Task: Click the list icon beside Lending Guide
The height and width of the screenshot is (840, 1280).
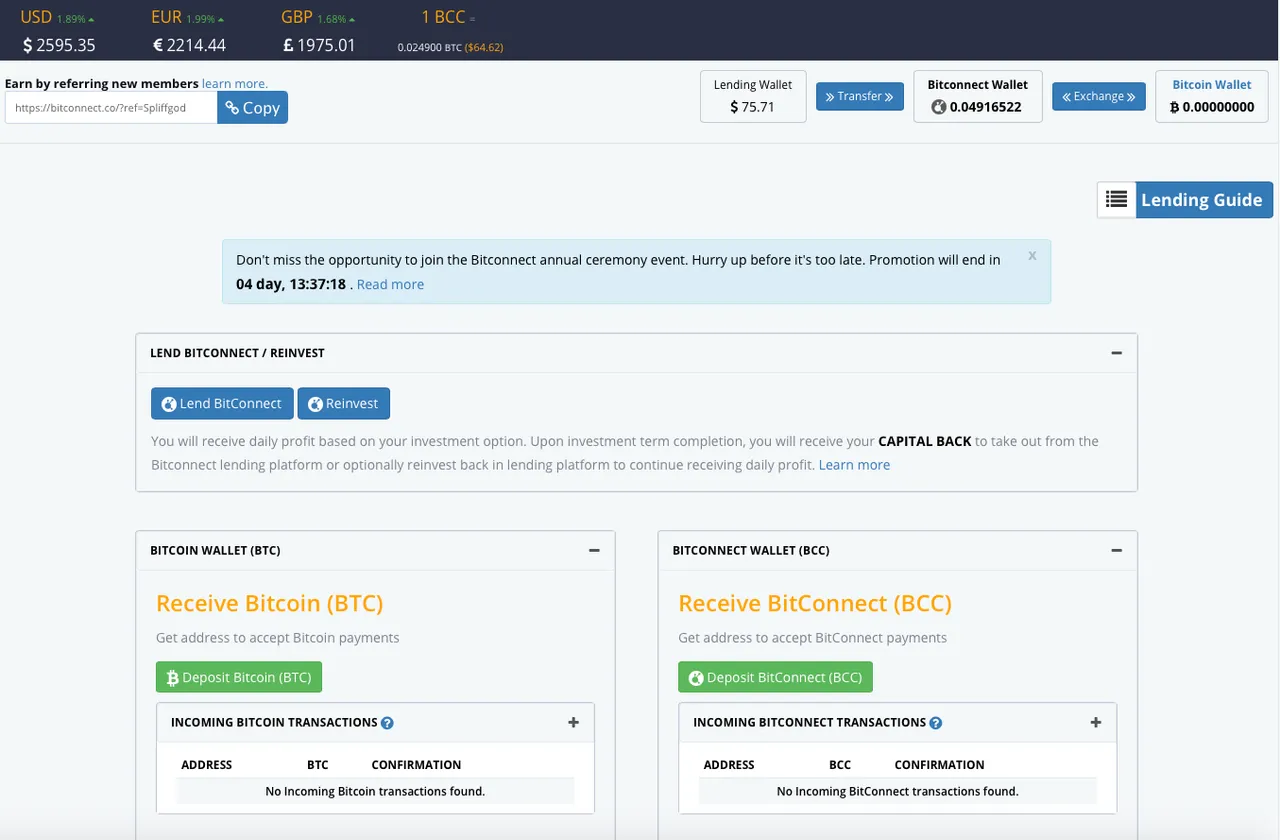Action: coord(1117,200)
